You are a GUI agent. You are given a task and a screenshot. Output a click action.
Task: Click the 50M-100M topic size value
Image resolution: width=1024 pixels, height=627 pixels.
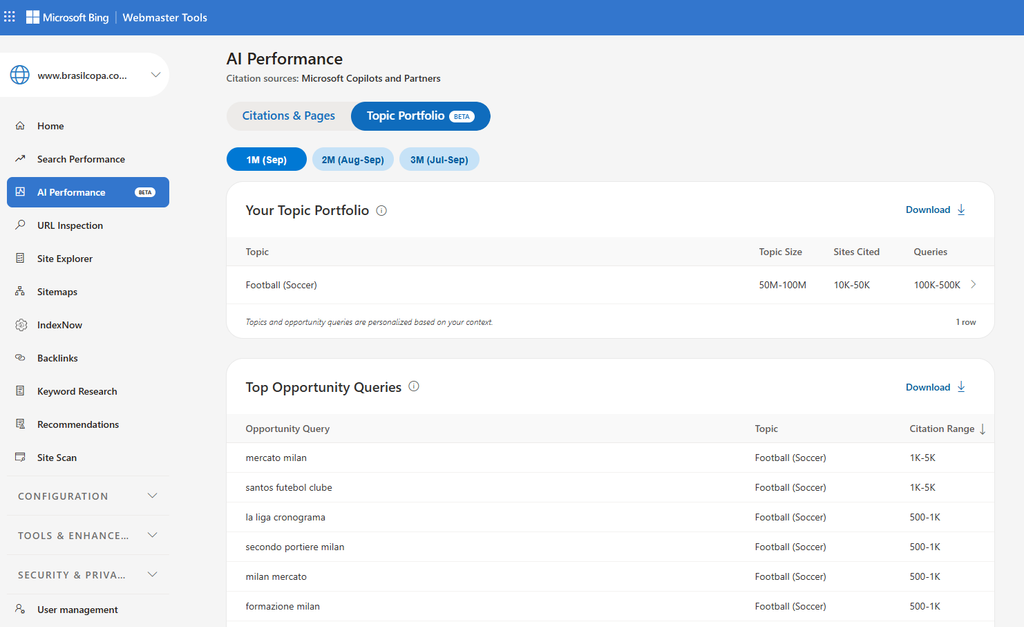tap(782, 285)
